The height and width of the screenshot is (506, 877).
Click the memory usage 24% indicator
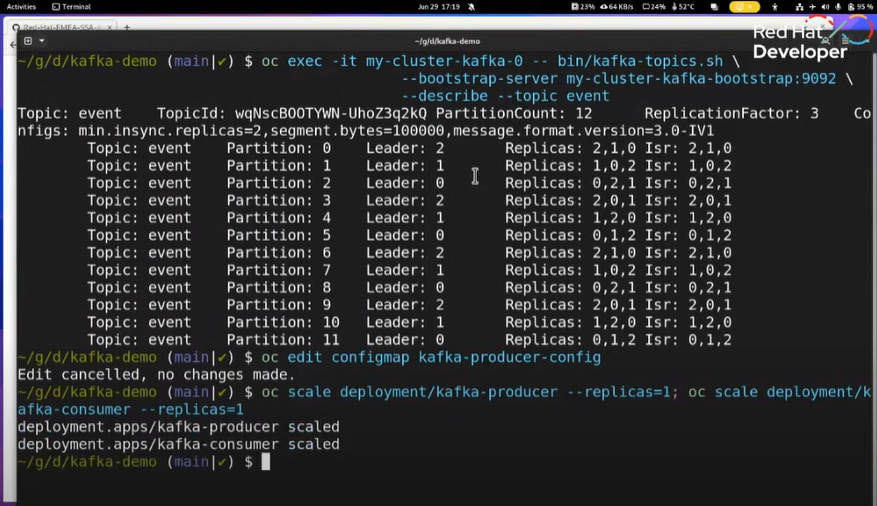tap(654, 7)
